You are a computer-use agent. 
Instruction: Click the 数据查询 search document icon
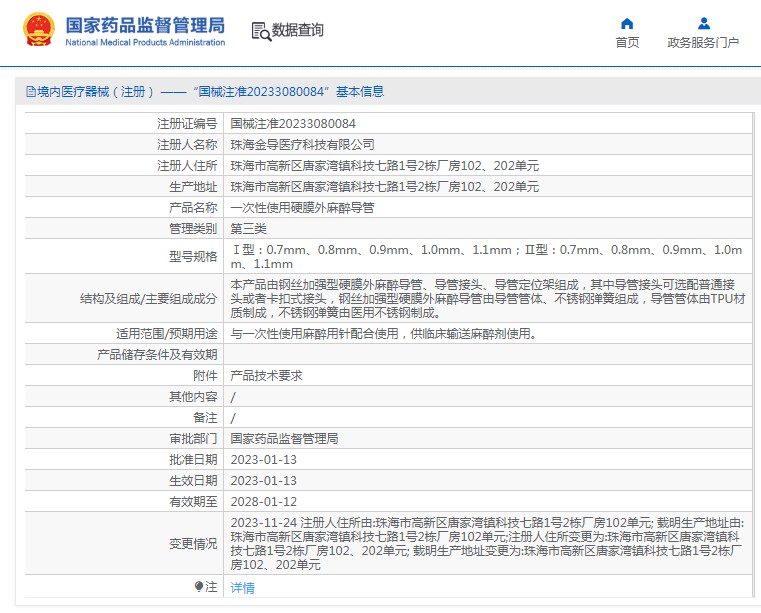[x=260, y=31]
